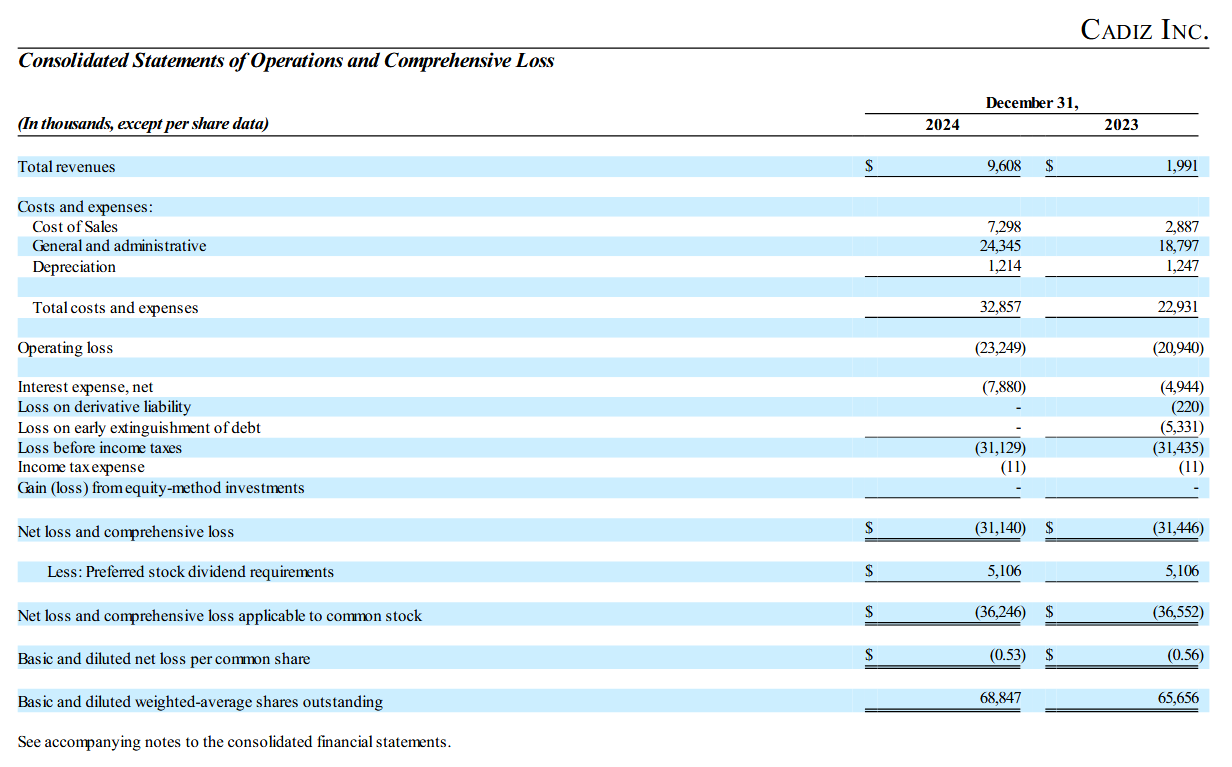Select weighted-average shares value 68,847
This screenshot has width=1232, height=767.
pyautogui.click(x=1001, y=697)
